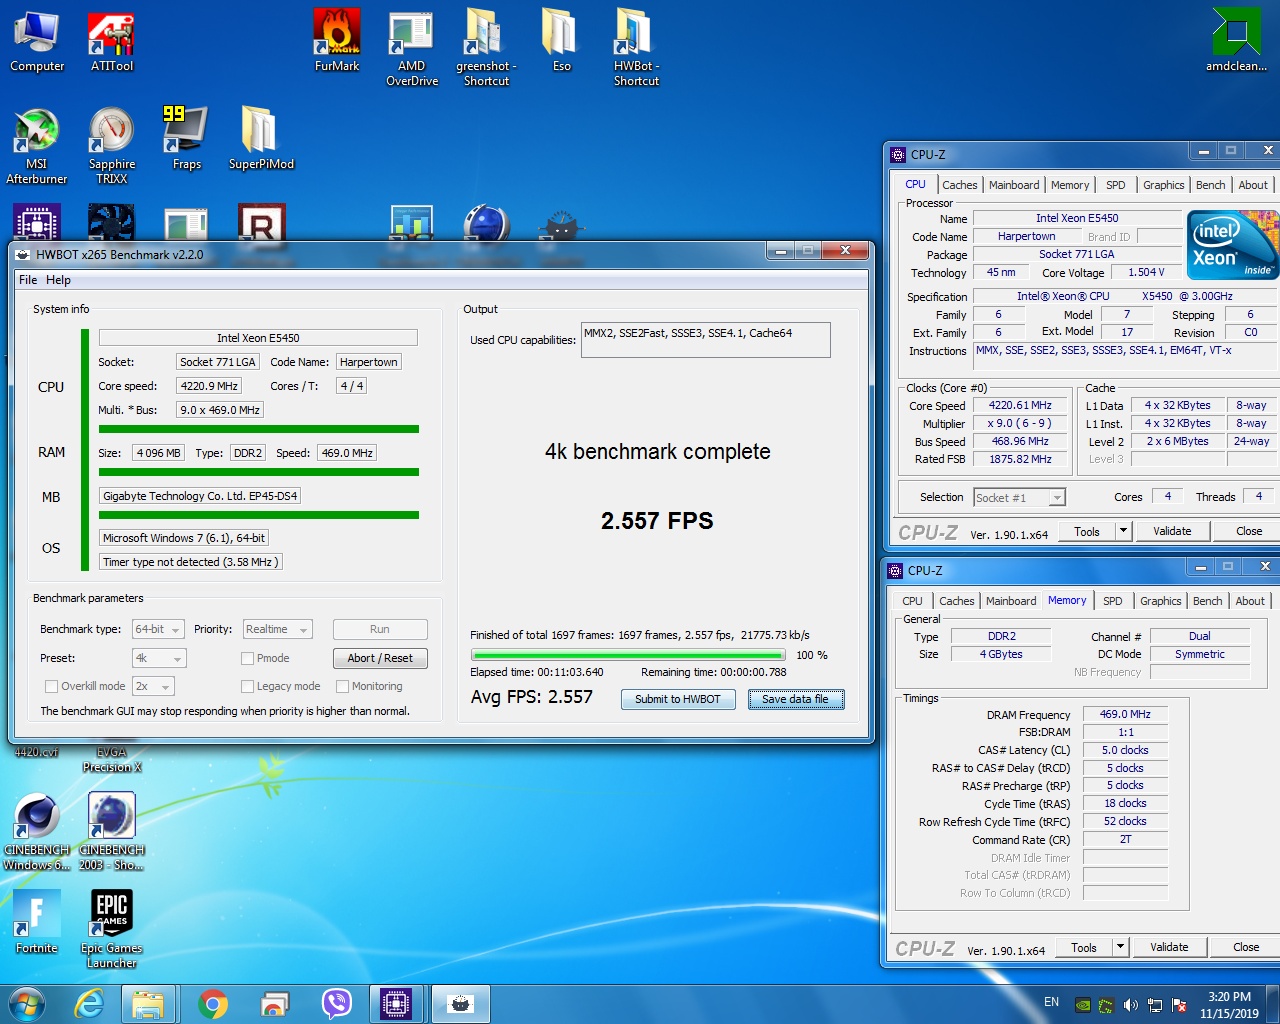1280x1024 pixels.
Task: Open File menu in HWBOT x265
Action: tap(28, 280)
